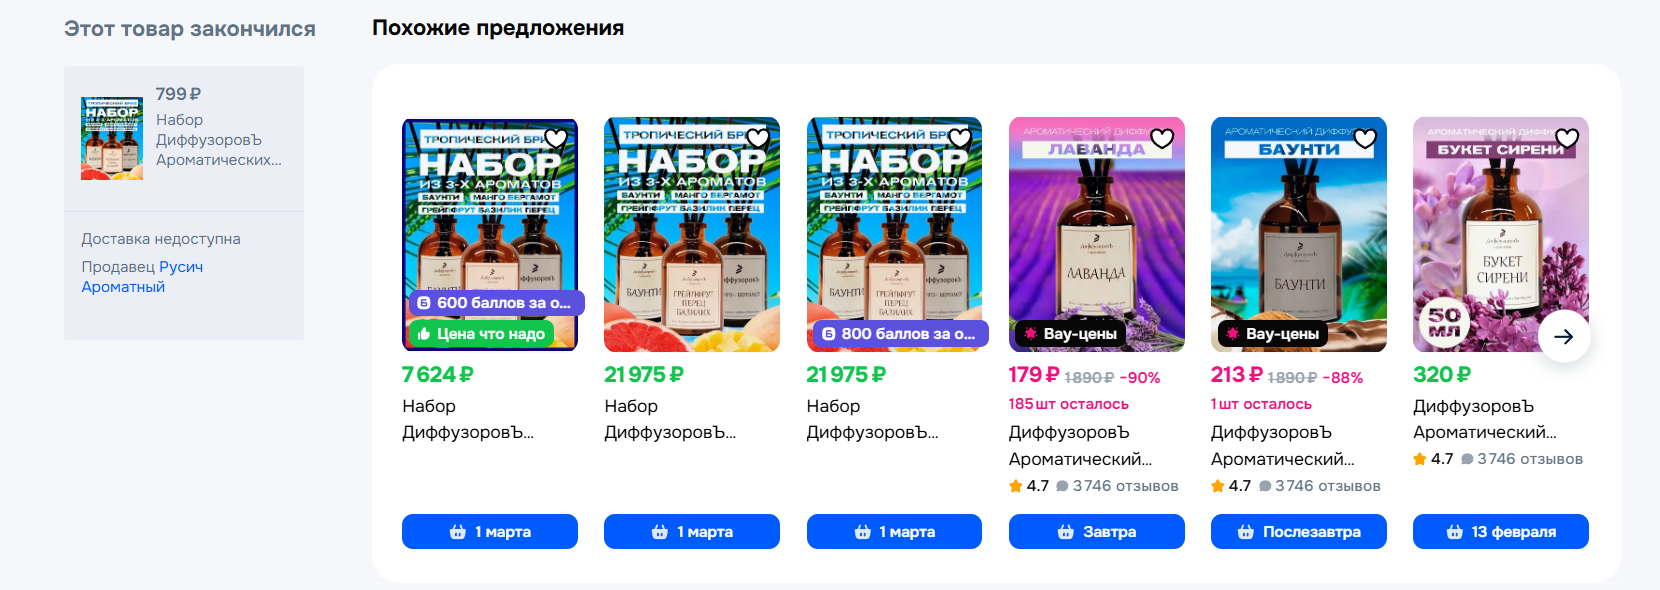Viewport: 1660px width, 590px height.
Task: Open seller Русич Ароматный page
Action: [141, 277]
